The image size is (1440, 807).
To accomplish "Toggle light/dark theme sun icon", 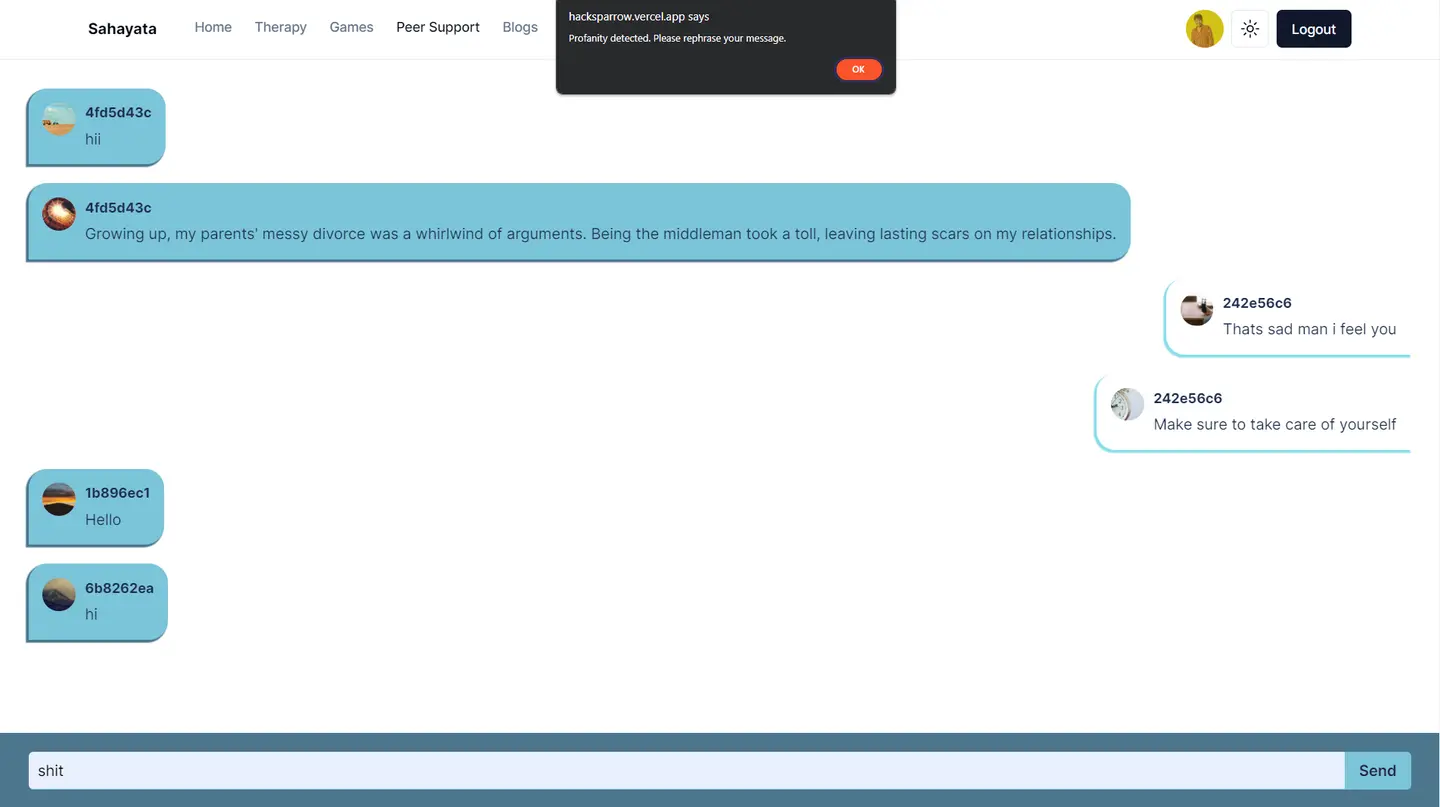I will click(1250, 29).
